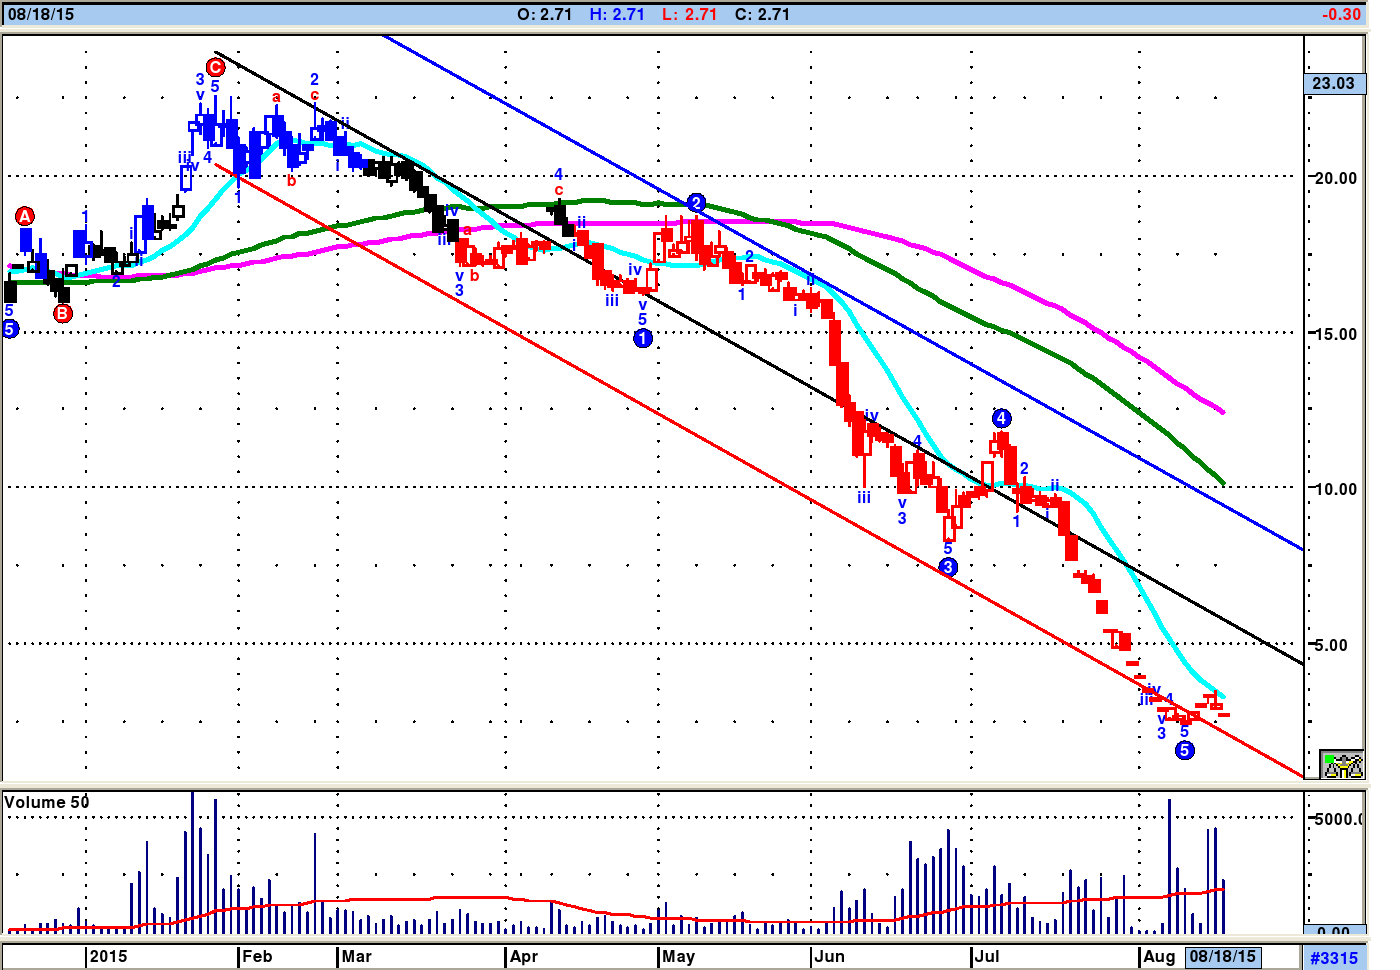This screenshot has height=970, width=1400.
Task: Click the blue circled 2 wave marker
Action: point(697,203)
